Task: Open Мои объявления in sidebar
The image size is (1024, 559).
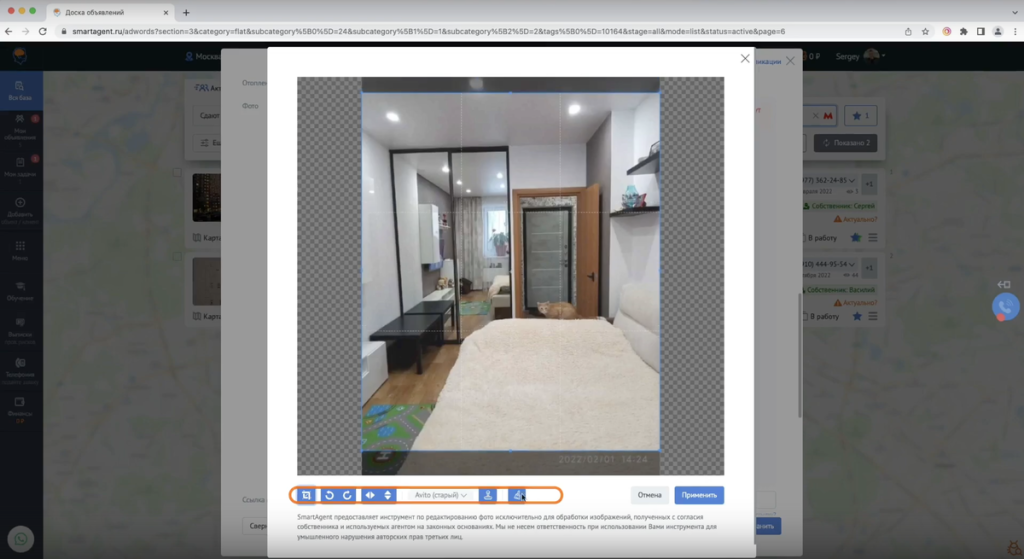Action: [20, 127]
